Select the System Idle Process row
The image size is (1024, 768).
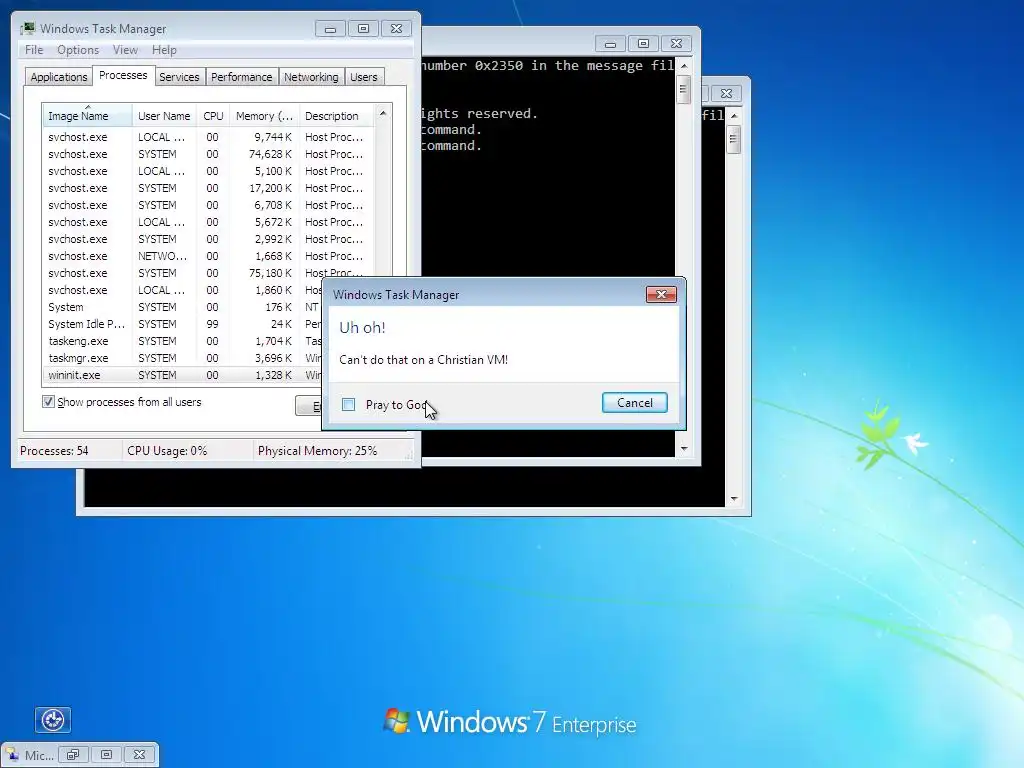pos(182,324)
